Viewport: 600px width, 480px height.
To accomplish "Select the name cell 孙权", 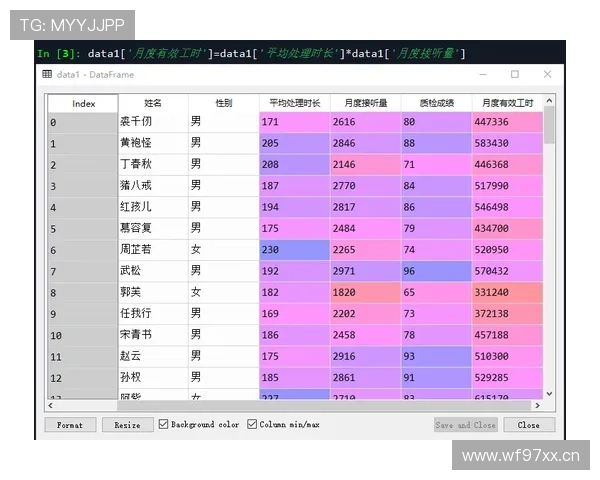I will tap(153, 378).
